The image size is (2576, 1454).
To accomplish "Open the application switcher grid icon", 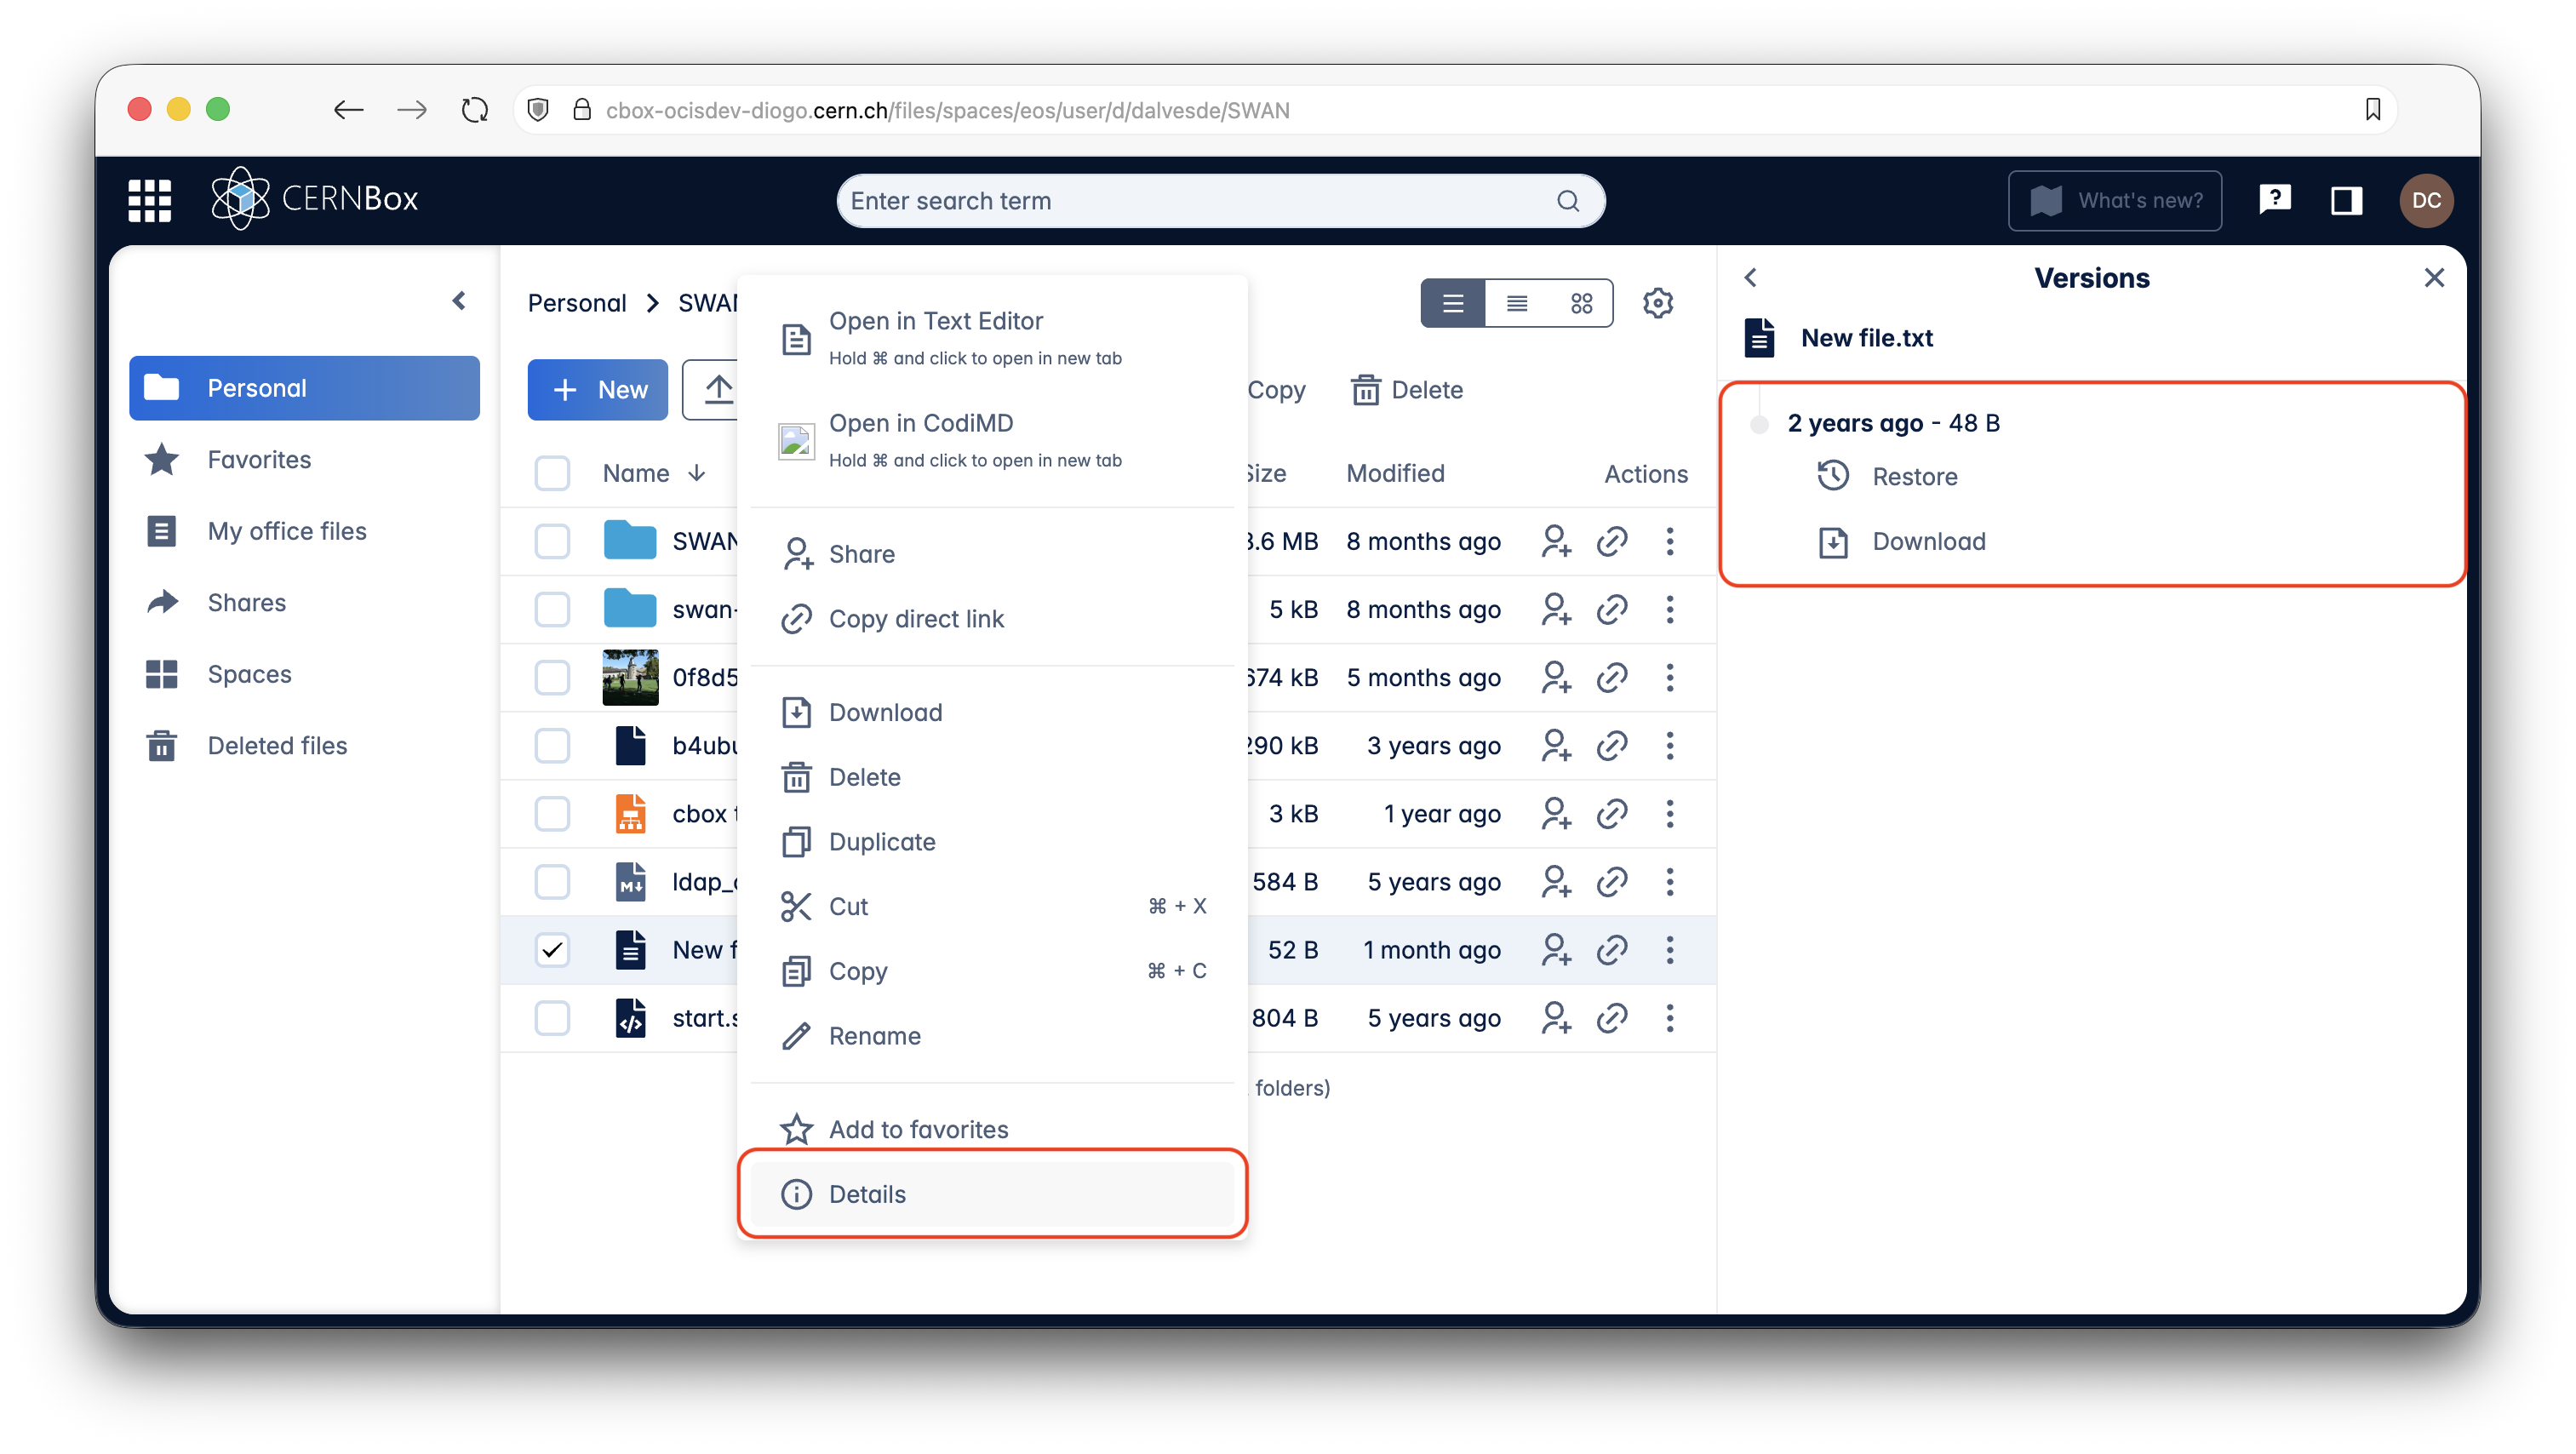I will tap(149, 200).
